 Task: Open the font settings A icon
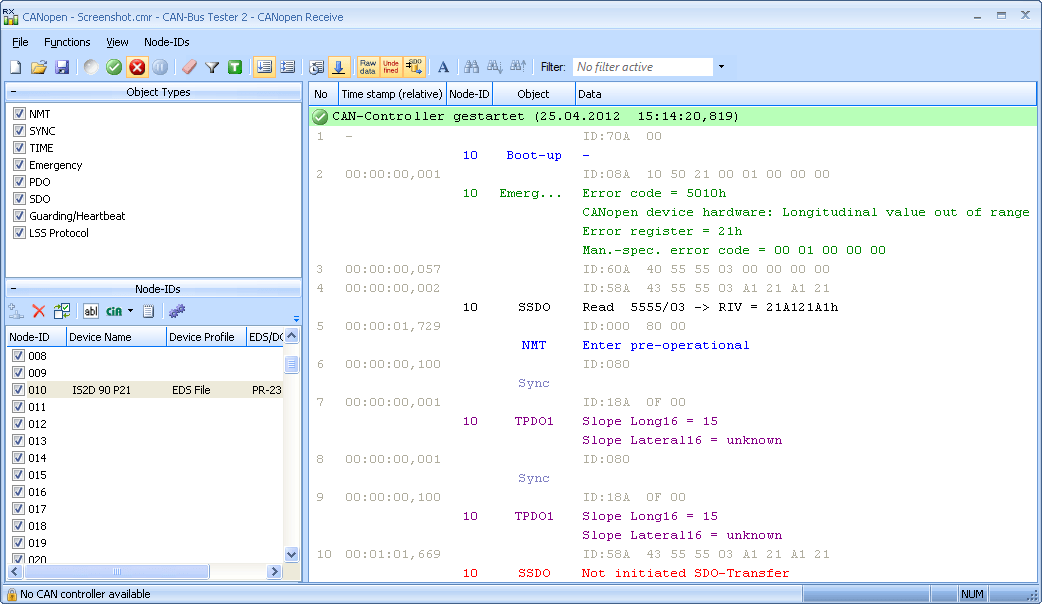tap(443, 67)
